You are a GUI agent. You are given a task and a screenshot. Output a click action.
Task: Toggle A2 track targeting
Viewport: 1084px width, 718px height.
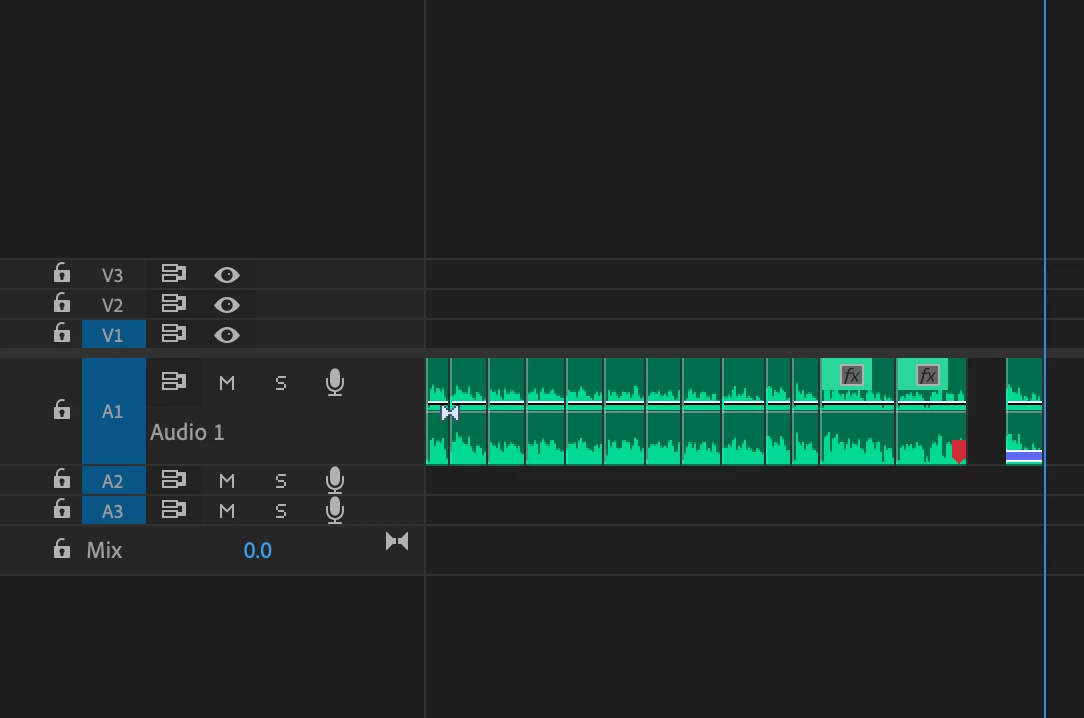point(113,481)
